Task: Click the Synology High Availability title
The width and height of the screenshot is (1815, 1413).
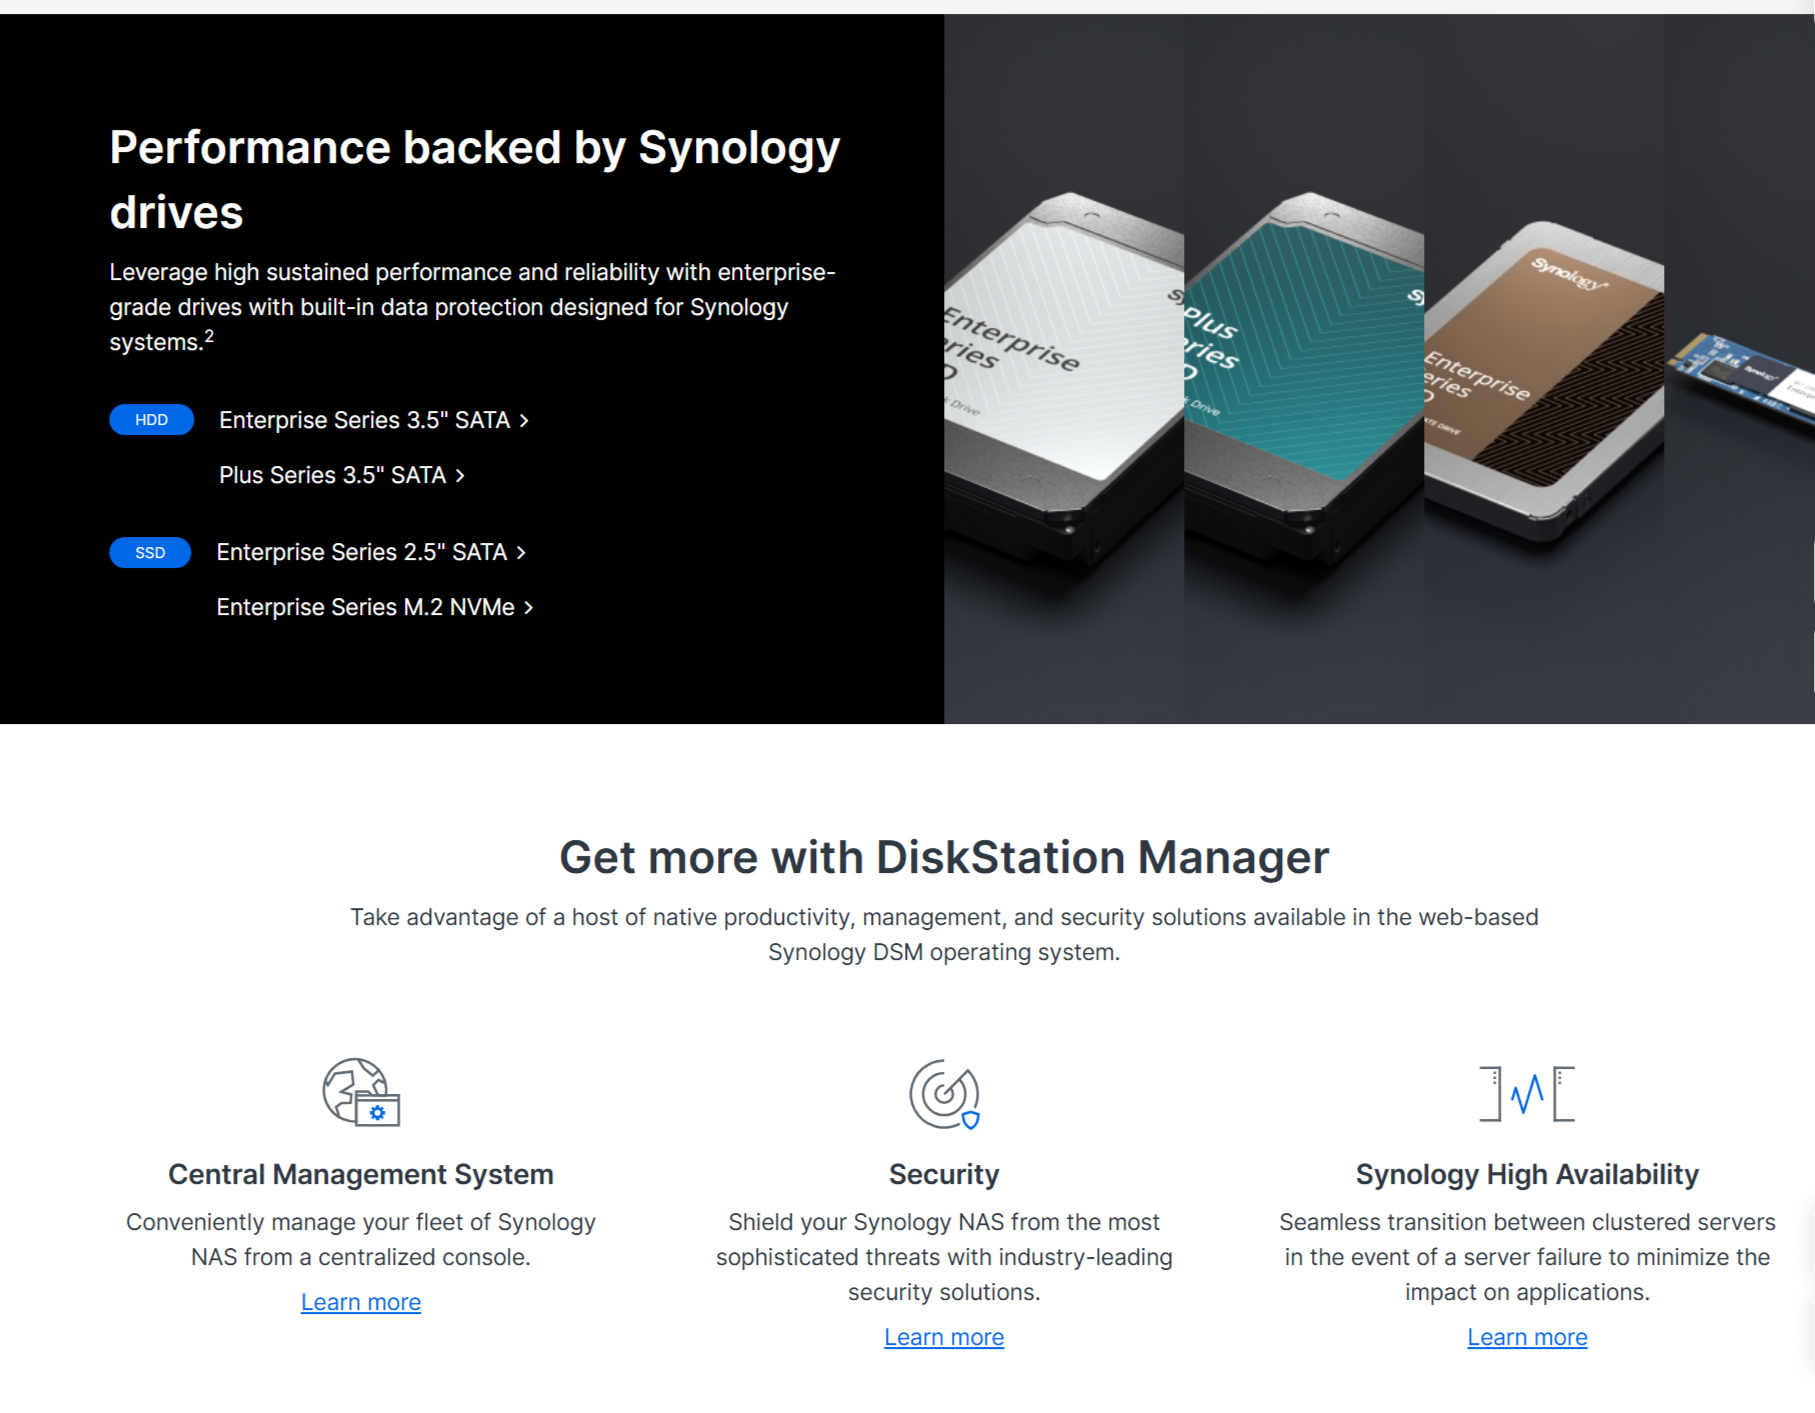Action: 1527,1174
